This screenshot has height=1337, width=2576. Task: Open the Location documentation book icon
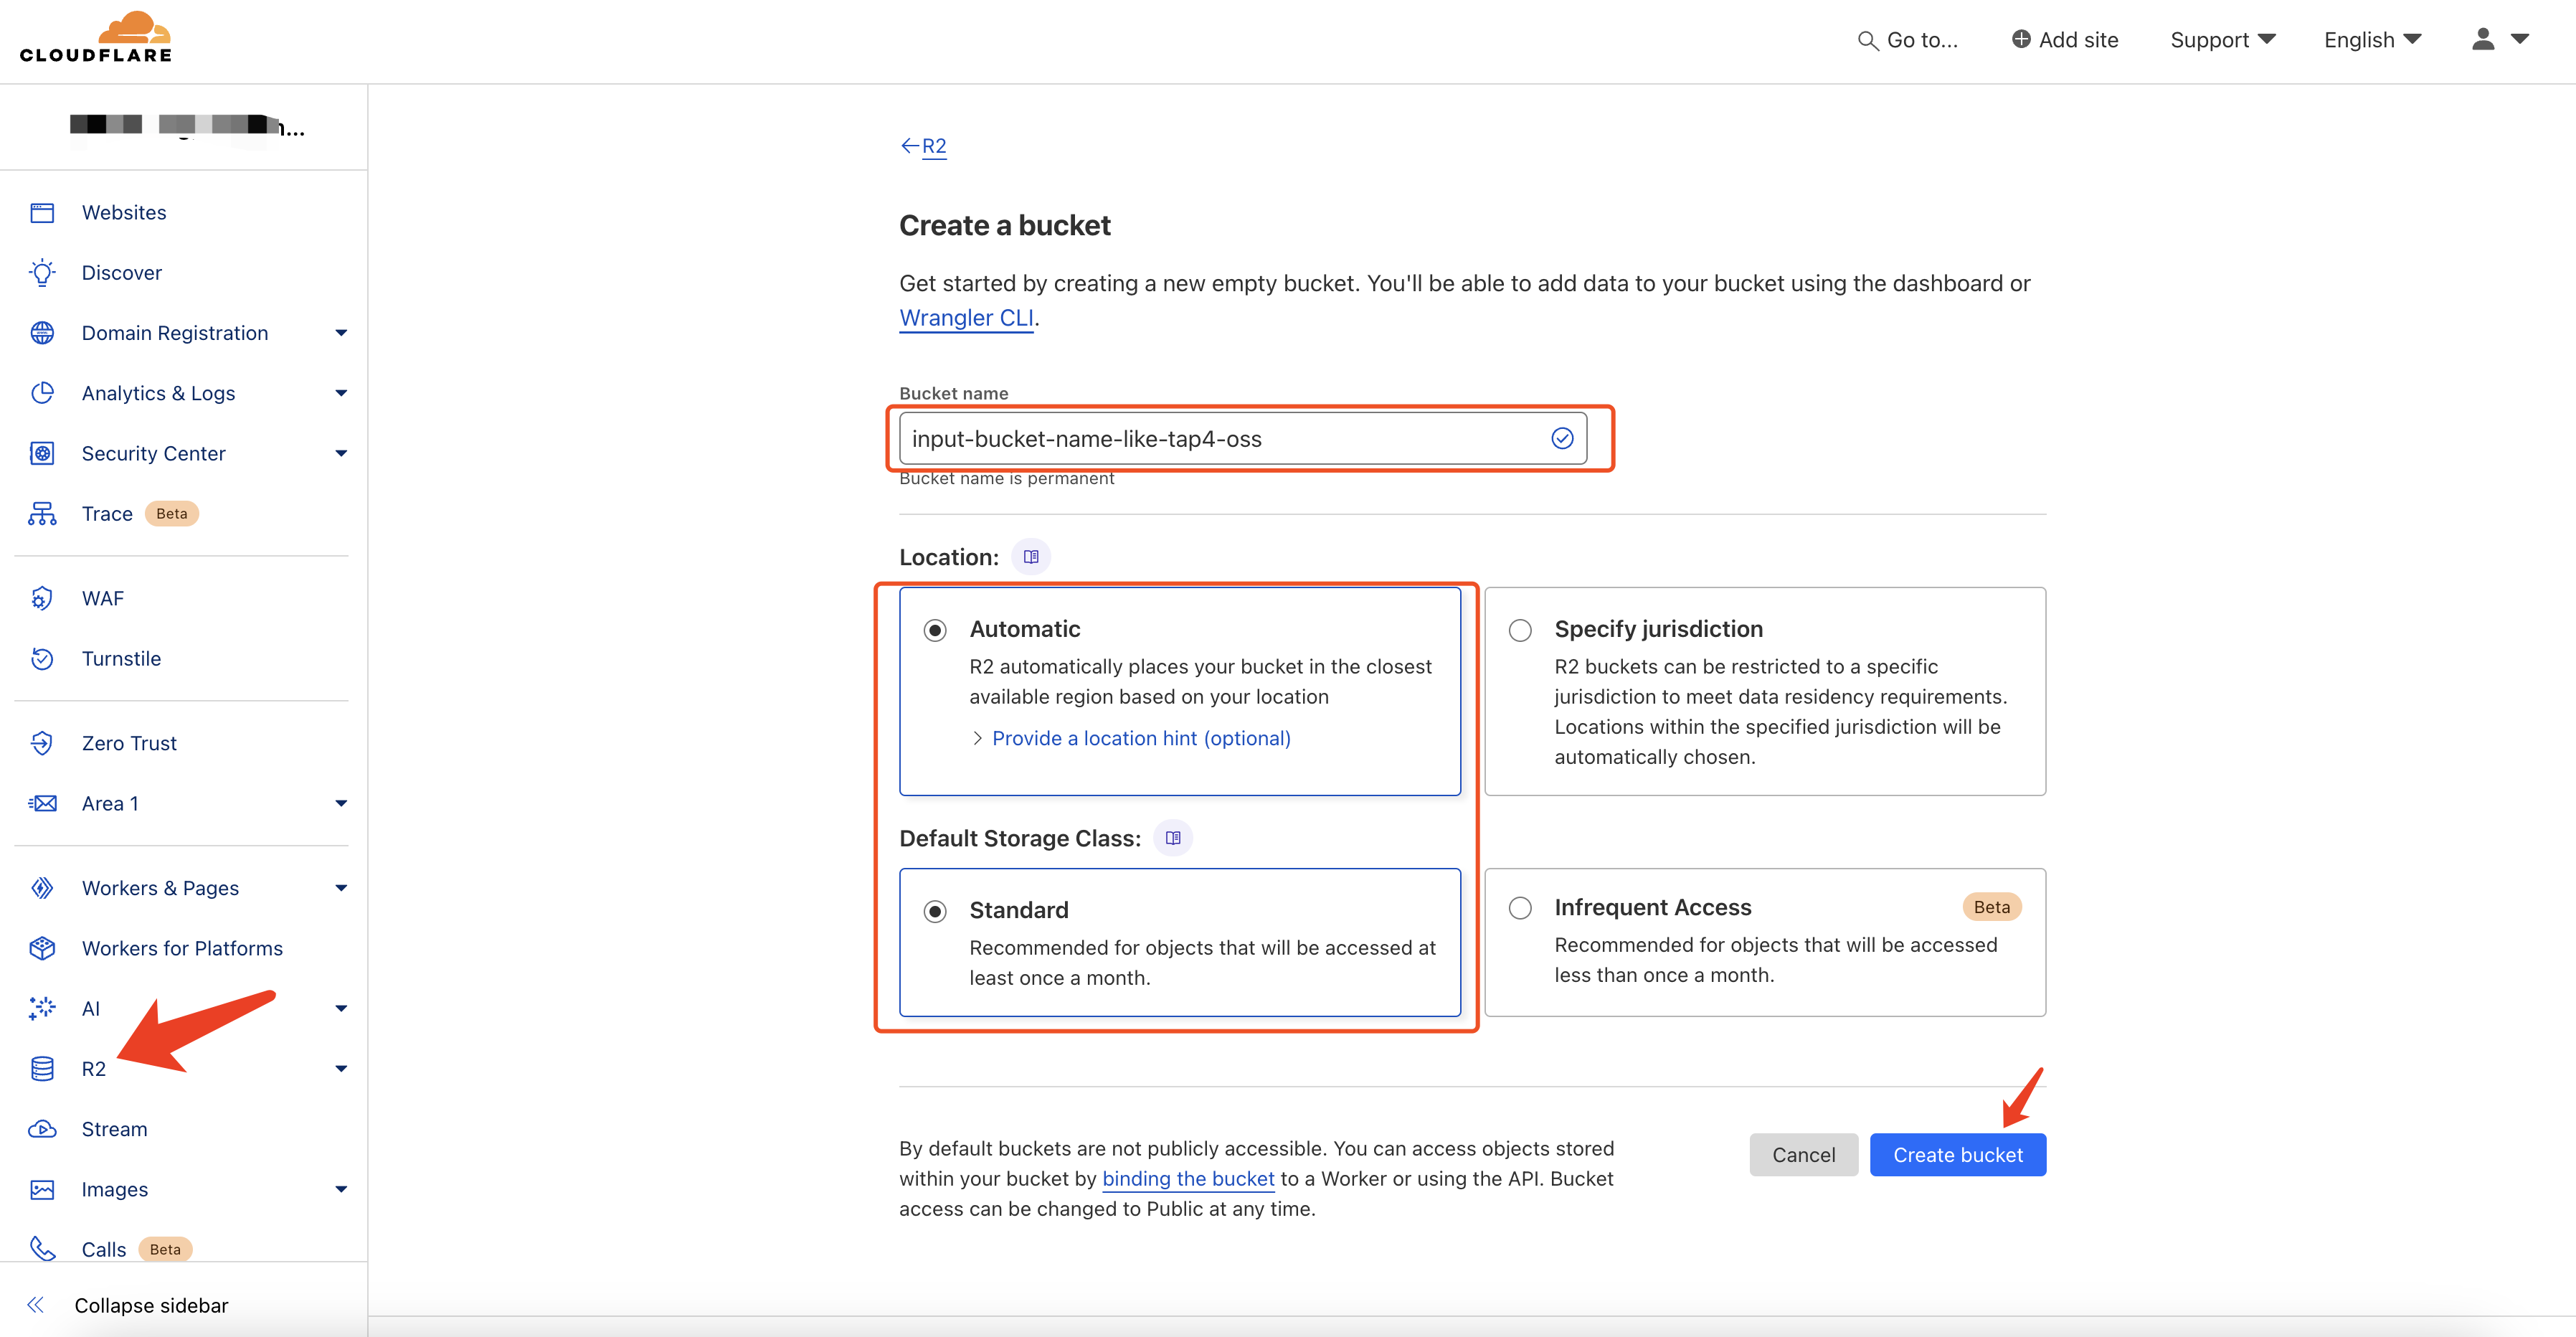point(1030,557)
